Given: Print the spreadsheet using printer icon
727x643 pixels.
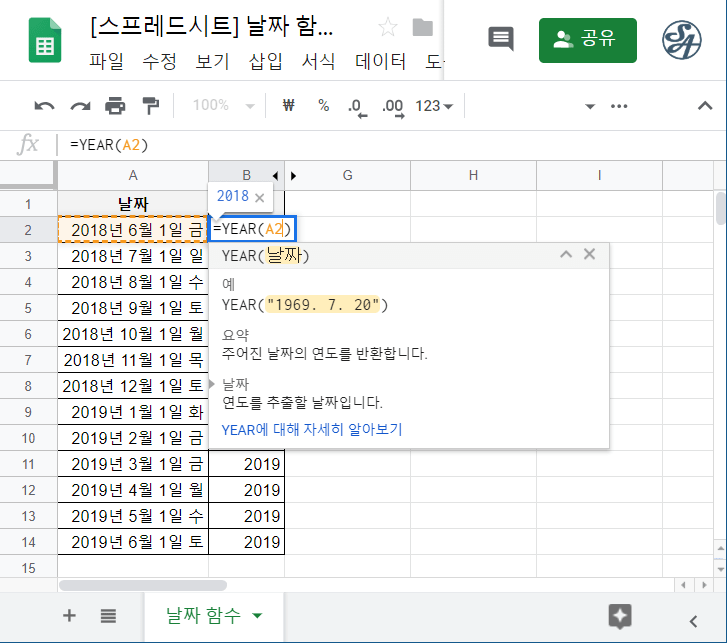Looking at the screenshot, I should pyautogui.click(x=115, y=106).
